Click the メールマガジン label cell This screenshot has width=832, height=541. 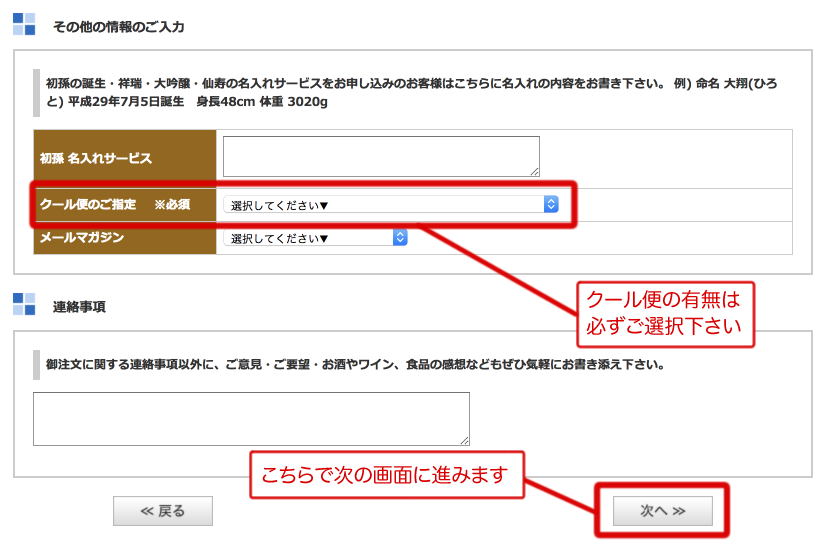tap(125, 238)
